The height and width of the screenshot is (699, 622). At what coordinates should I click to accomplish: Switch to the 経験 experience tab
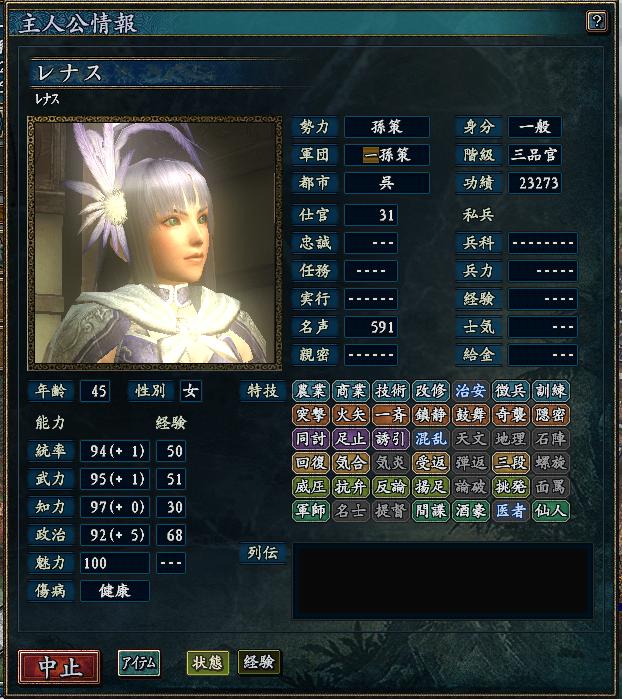coord(259,662)
